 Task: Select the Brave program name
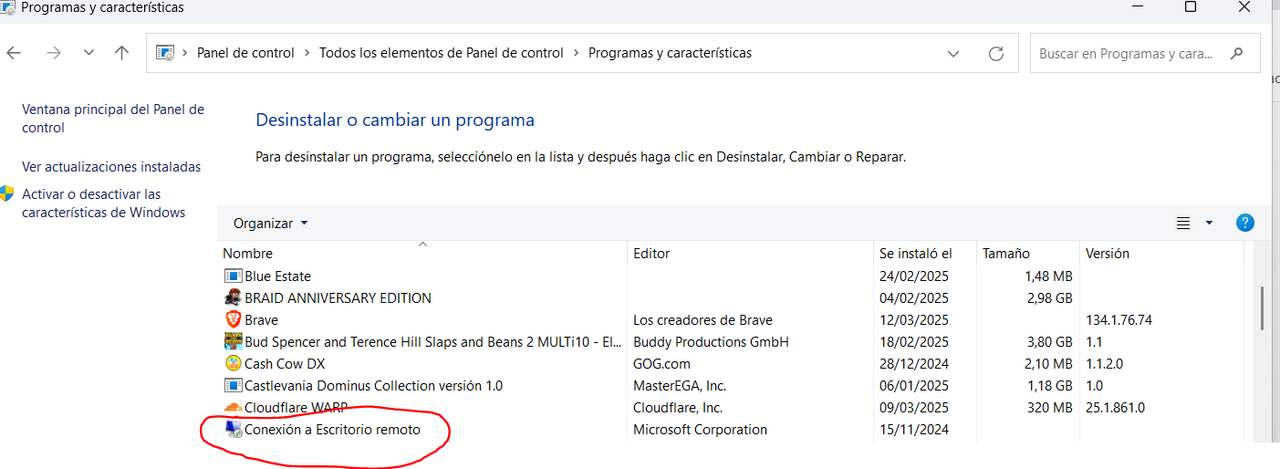coord(262,320)
